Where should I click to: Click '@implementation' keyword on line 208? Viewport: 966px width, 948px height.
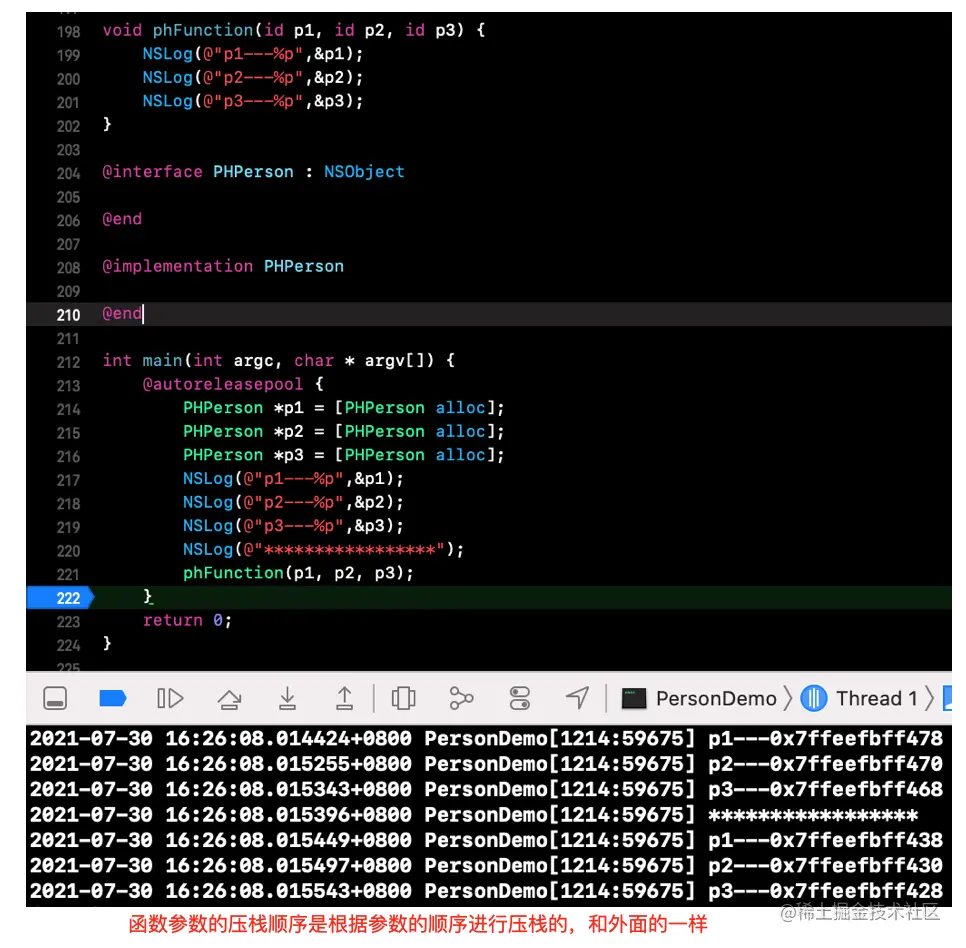[x=177, y=266]
